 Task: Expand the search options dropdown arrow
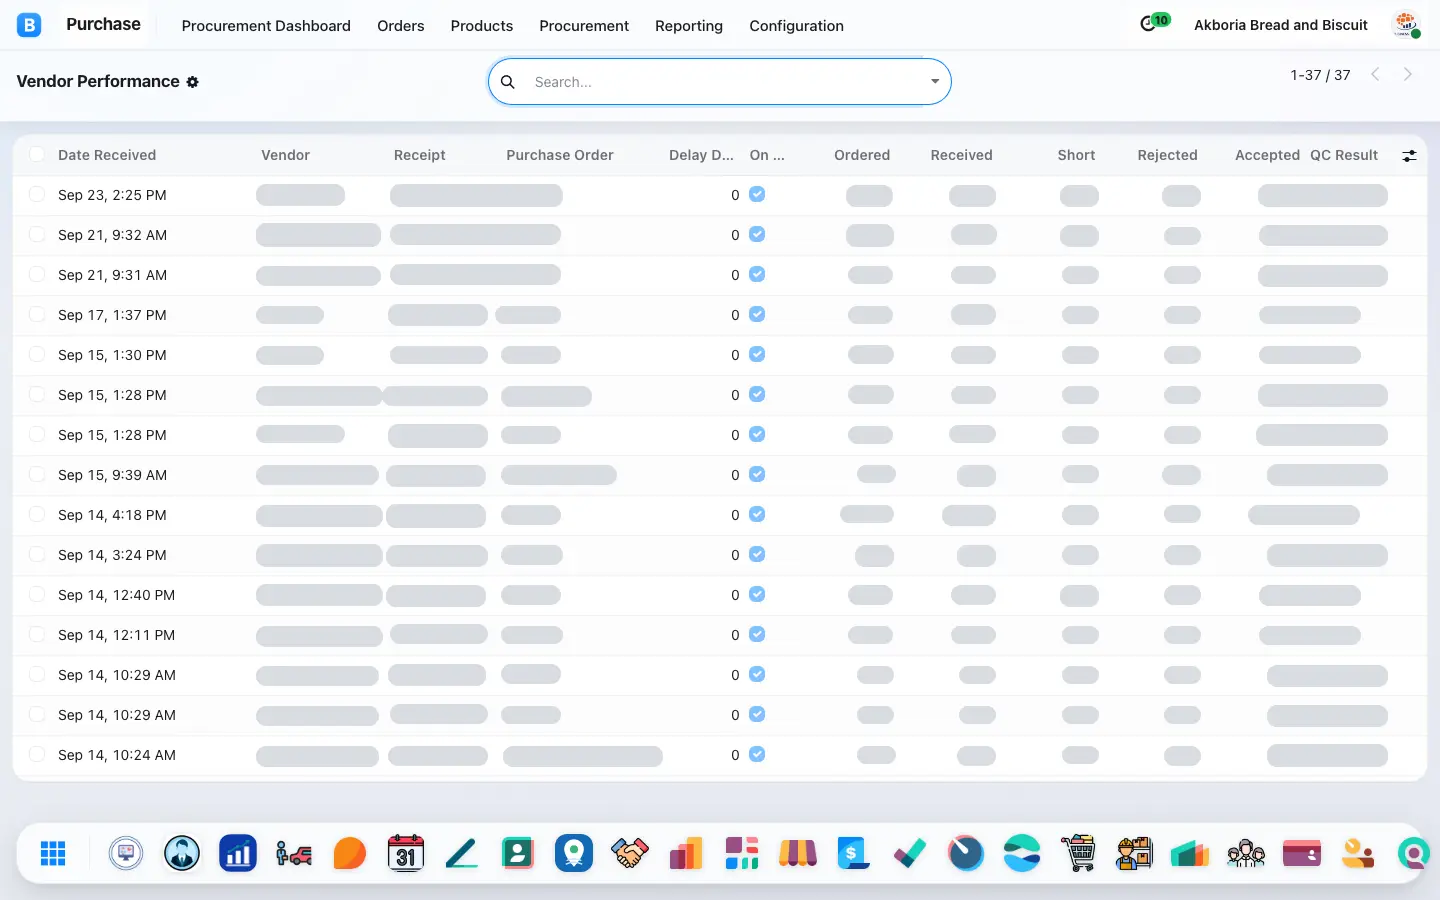935,82
